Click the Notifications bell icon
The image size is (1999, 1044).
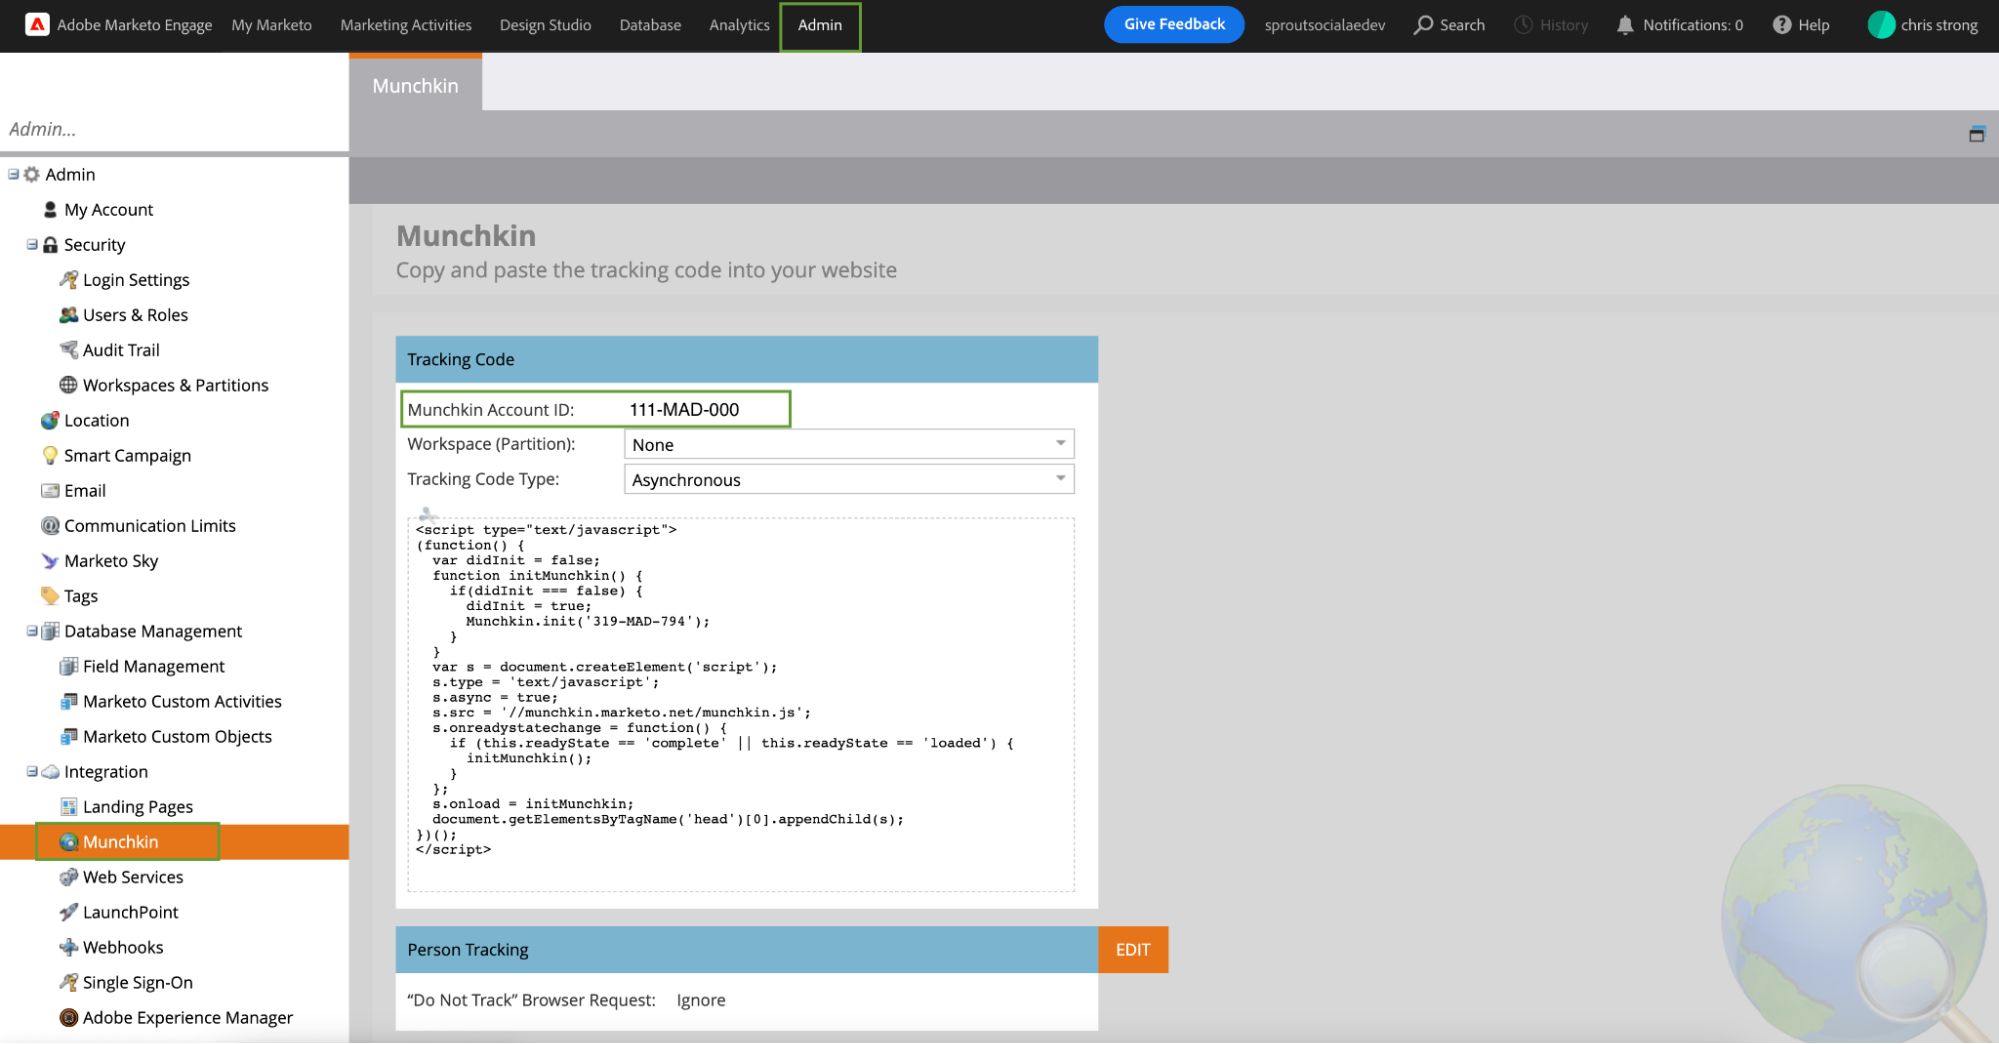[x=1625, y=25]
